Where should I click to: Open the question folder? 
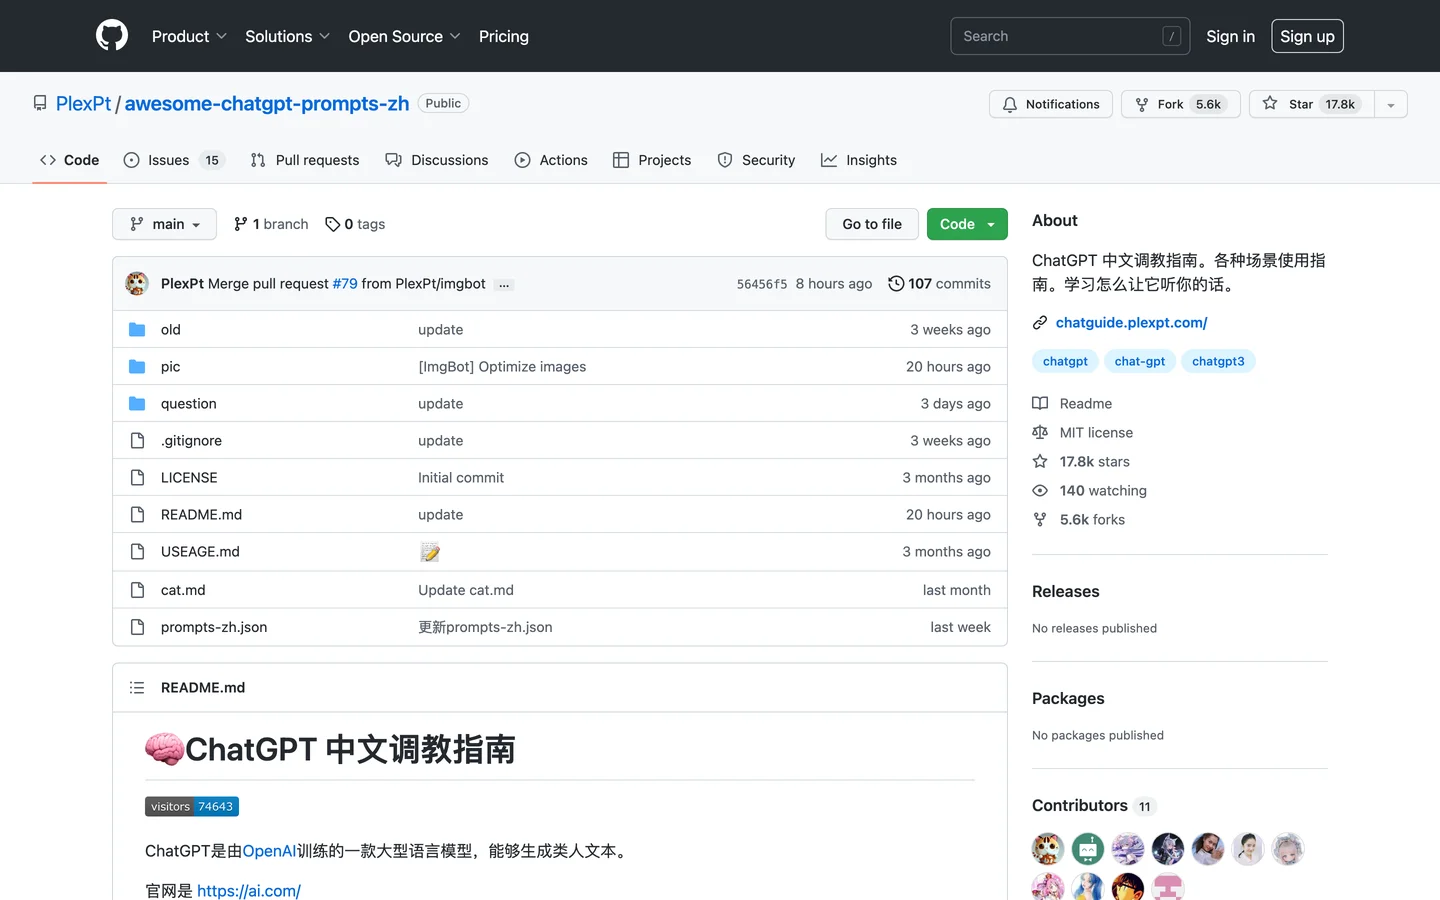pos(188,404)
